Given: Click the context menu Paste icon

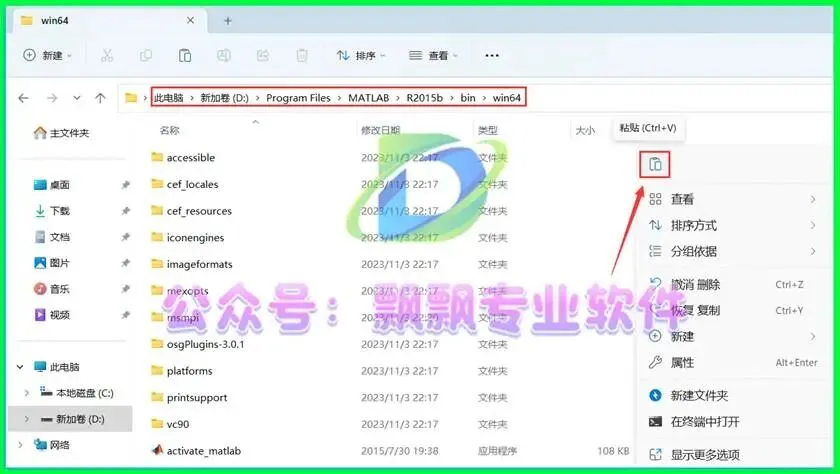Looking at the screenshot, I should point(655,164).
